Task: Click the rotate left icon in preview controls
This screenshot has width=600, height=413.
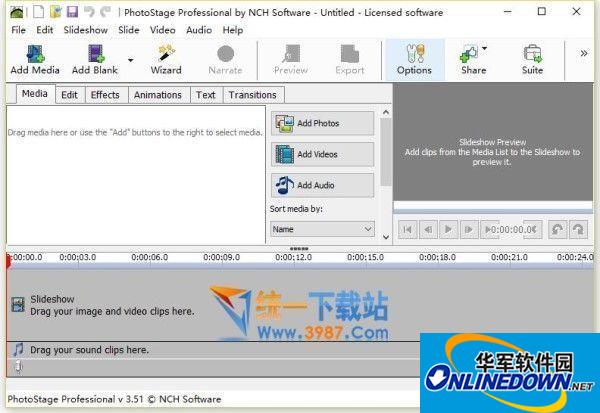Action: coord(557,230)
